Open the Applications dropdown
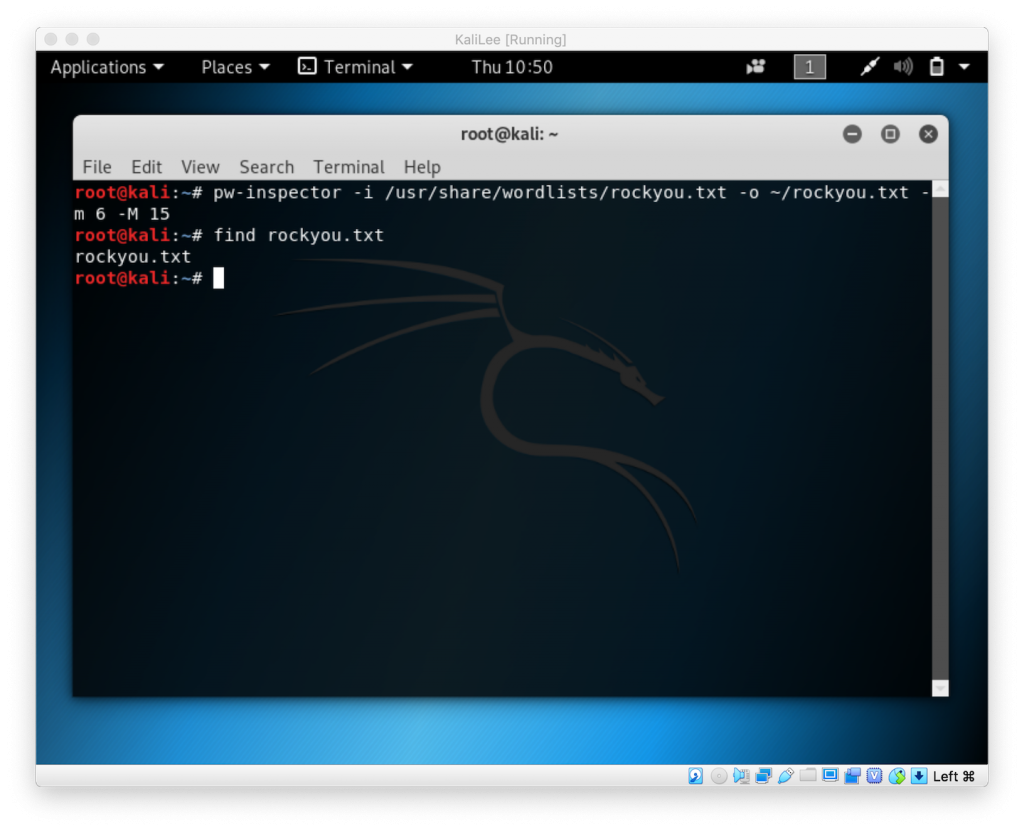 (x=106, y=67)
